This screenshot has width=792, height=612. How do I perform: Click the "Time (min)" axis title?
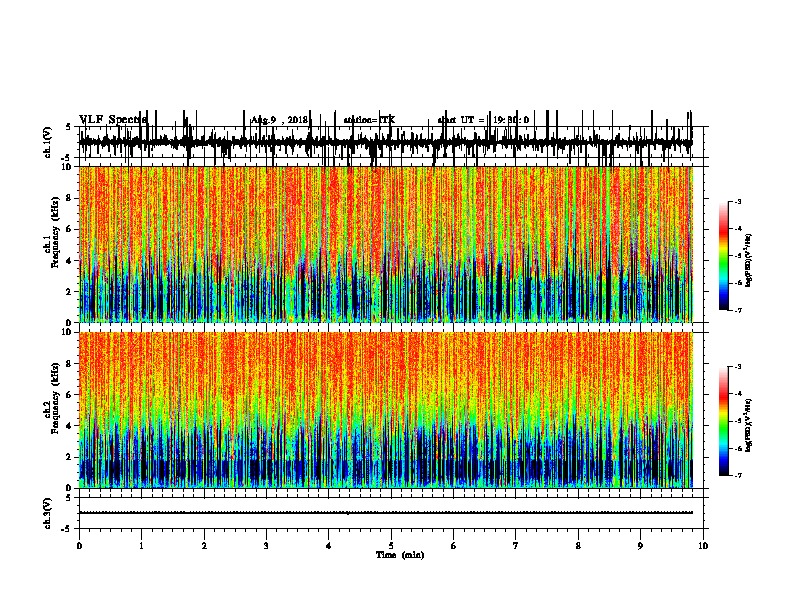click(400, 555)
